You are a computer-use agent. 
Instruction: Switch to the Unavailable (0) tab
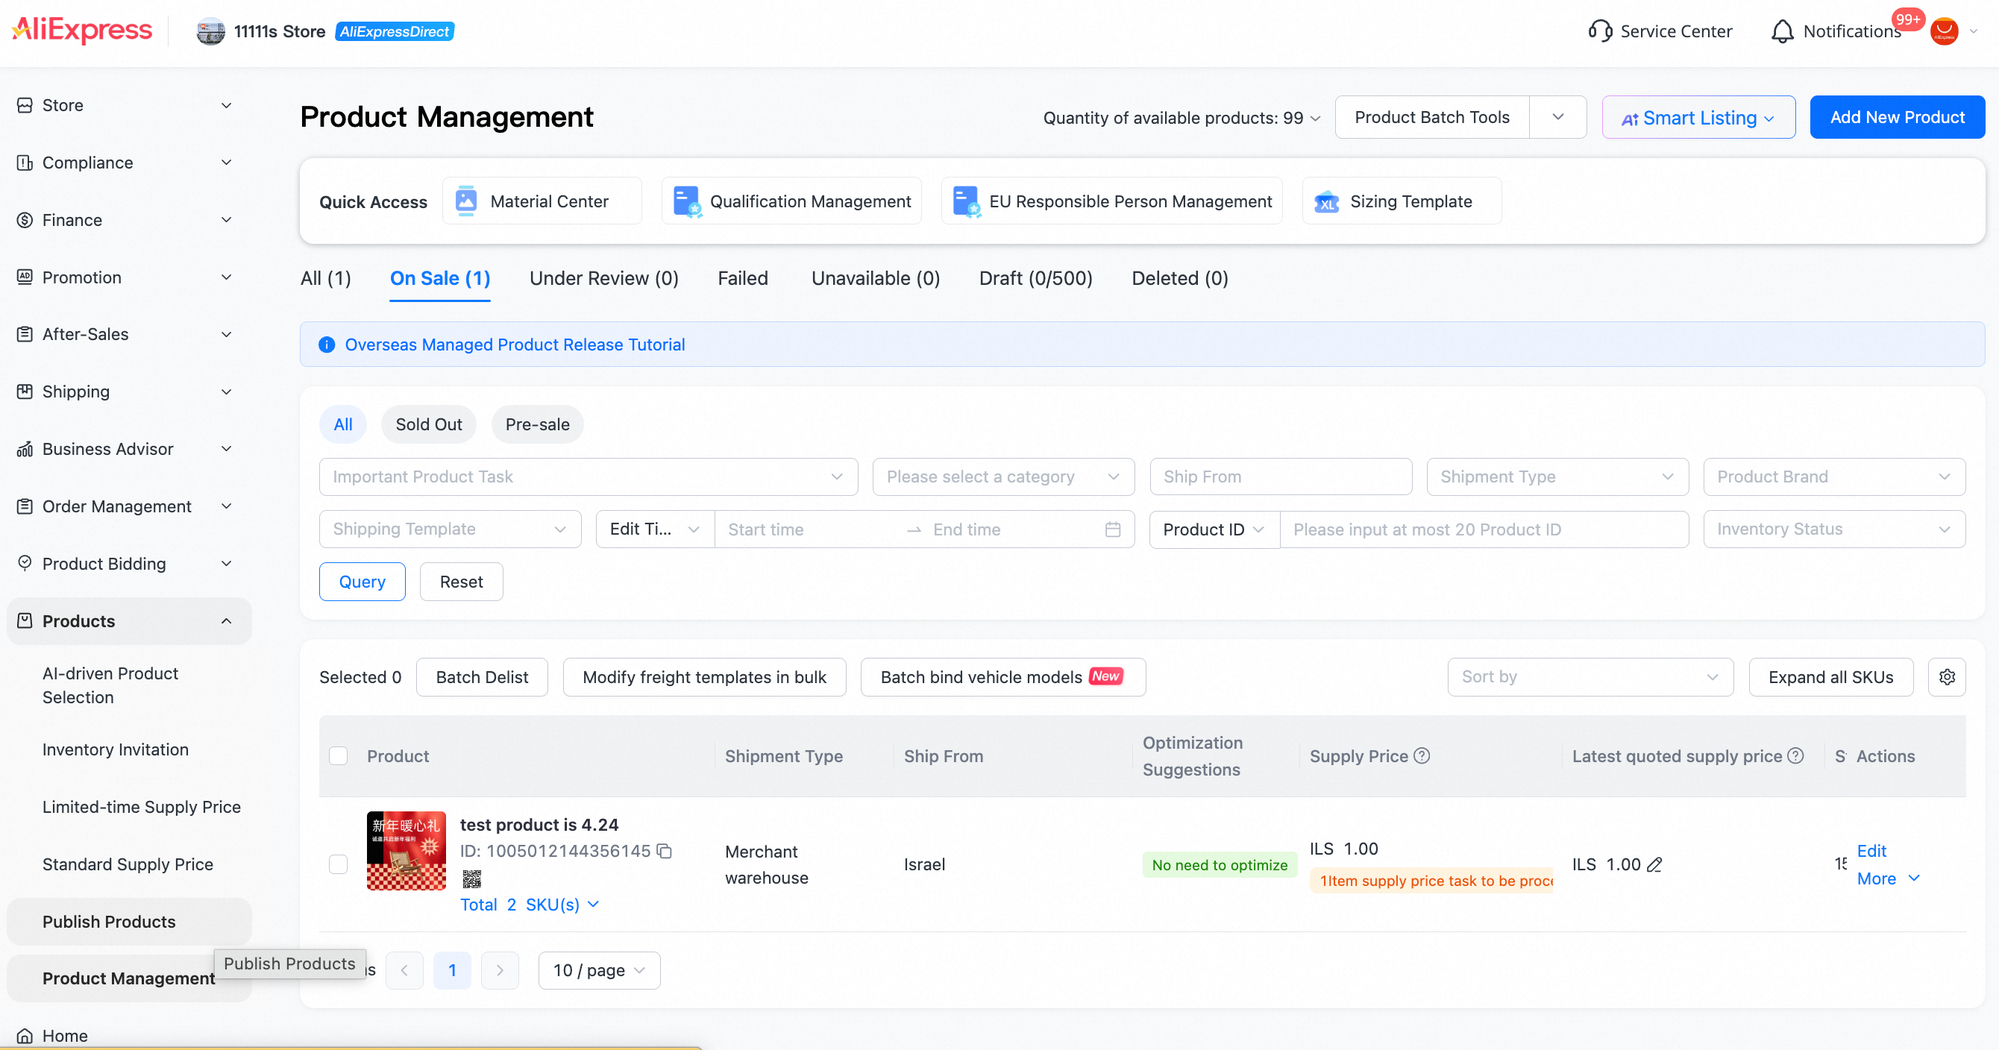(x=876, y=278)
